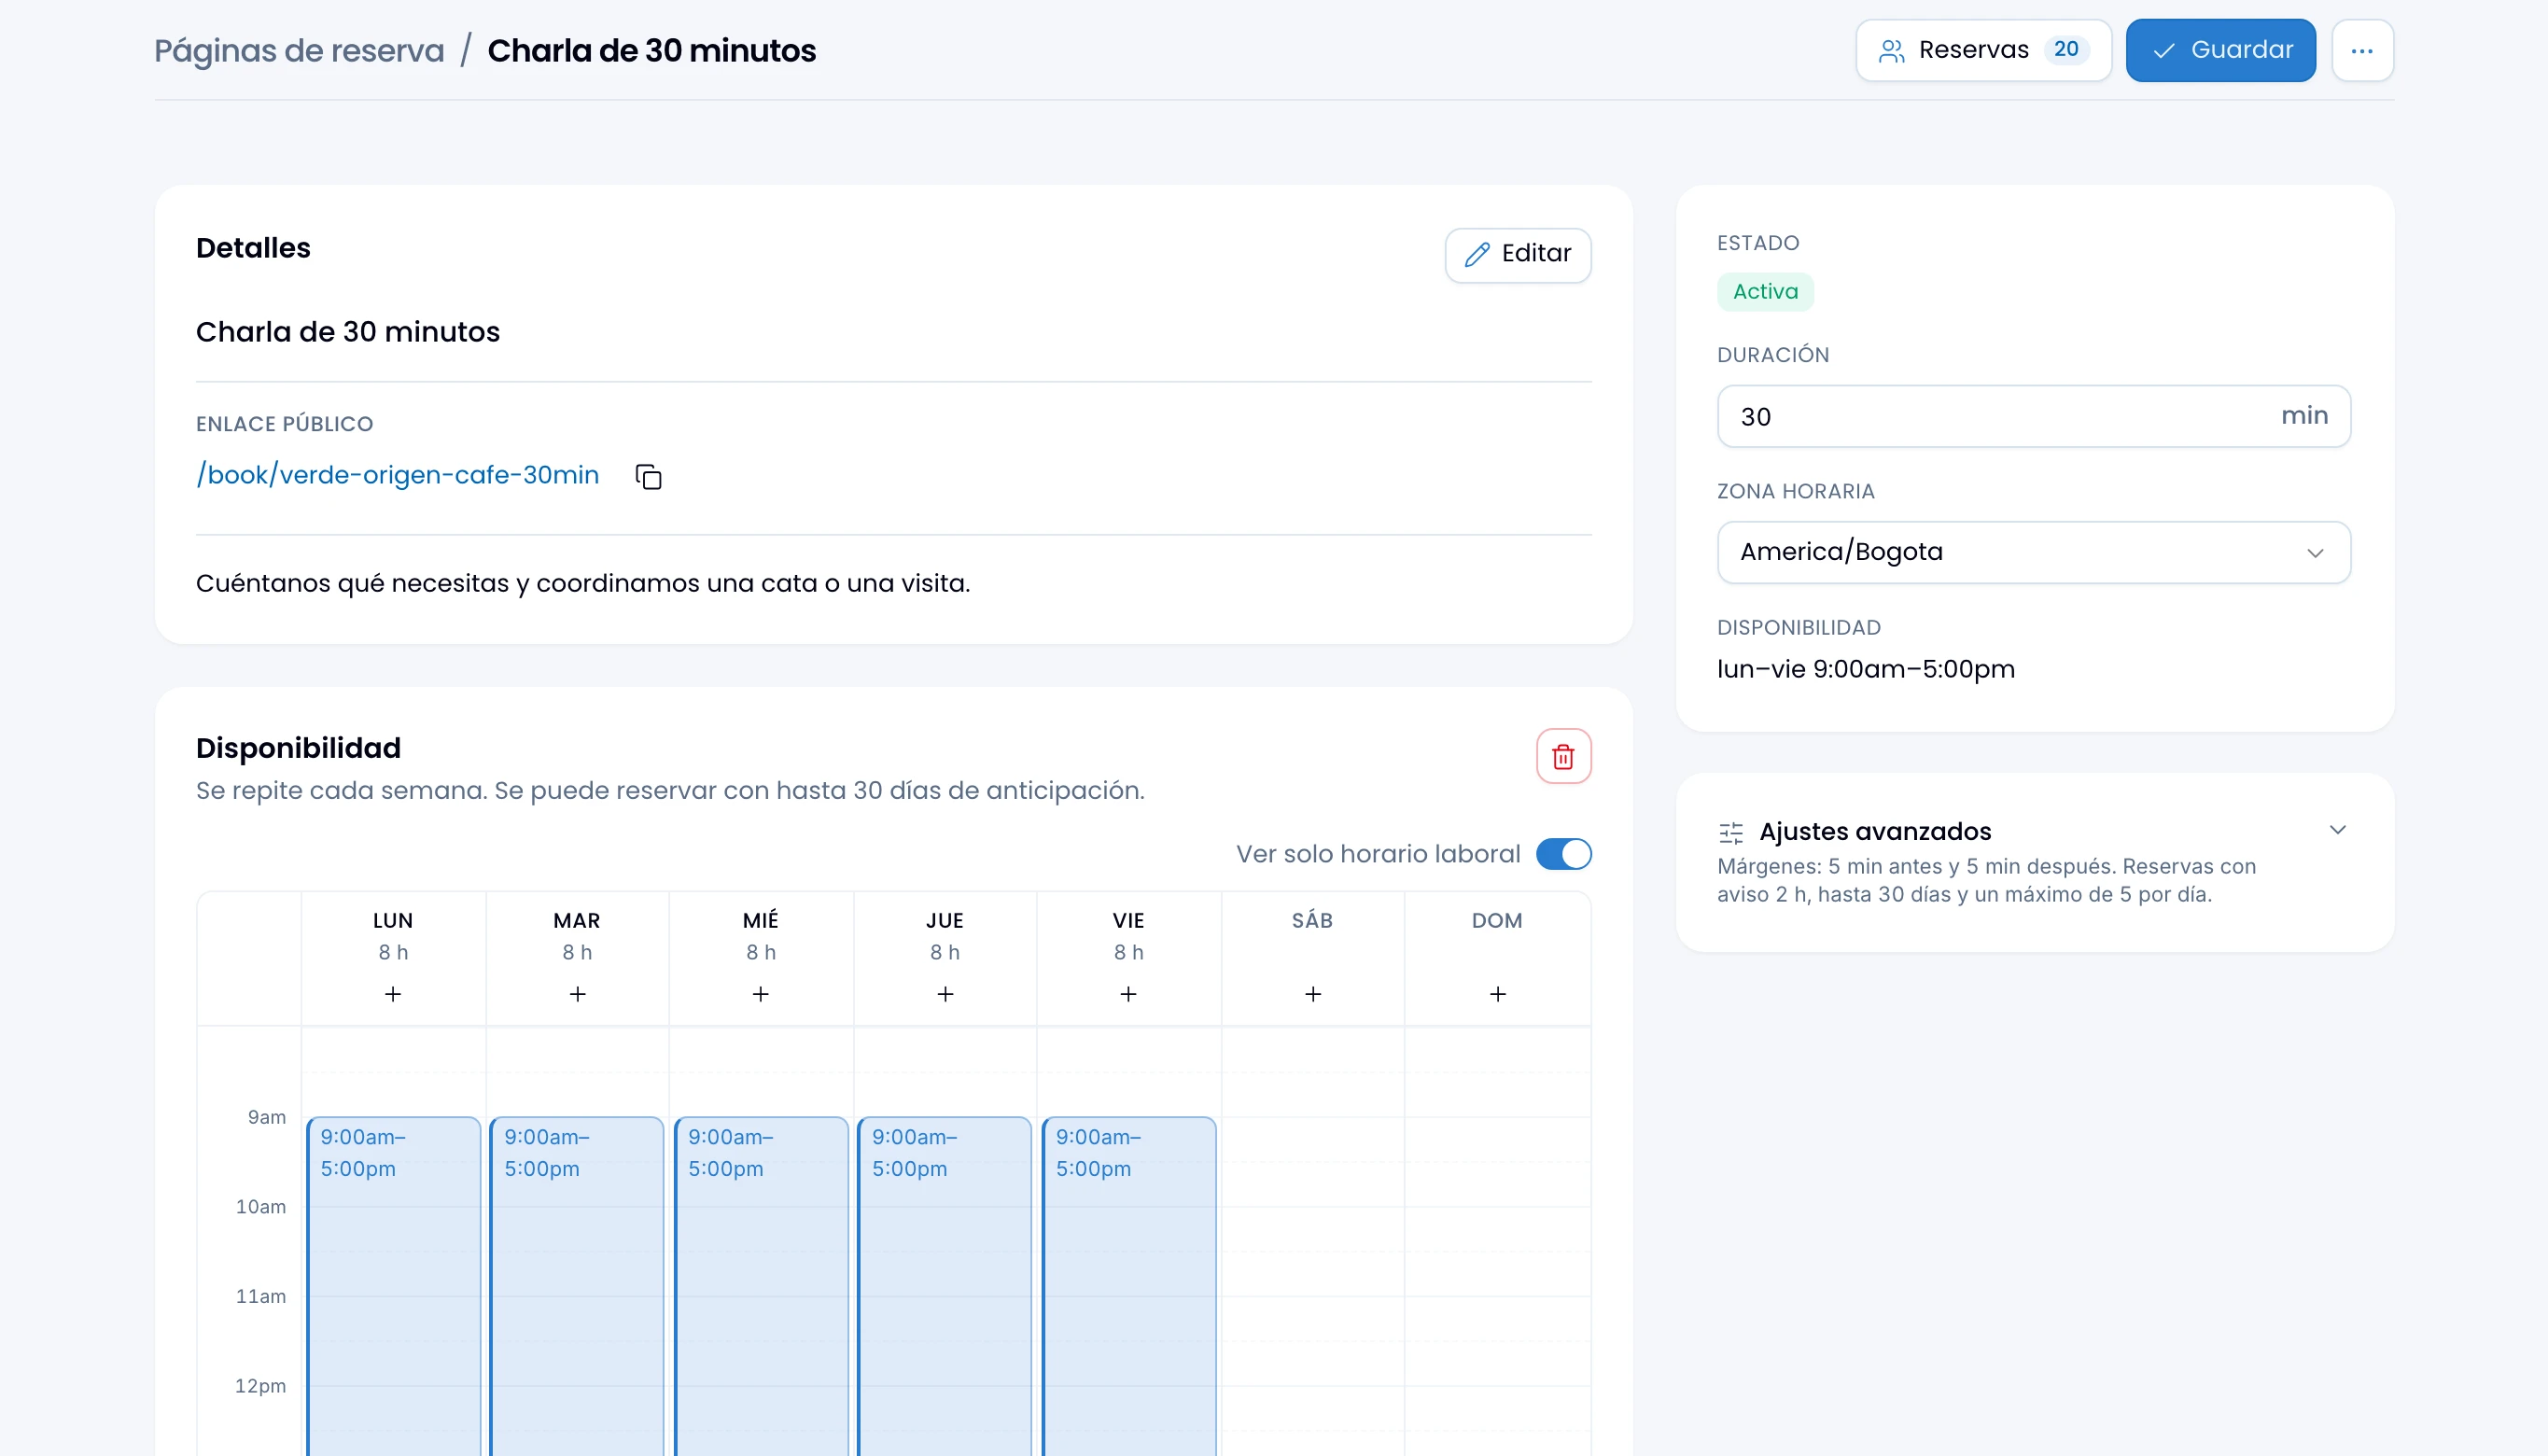Image resolution: width=2548 pixels, height=1456 pixels.
Task: Open /book/verde-origen-cafe-30min link
Action: pyautogui.click(x=397, y=475)
